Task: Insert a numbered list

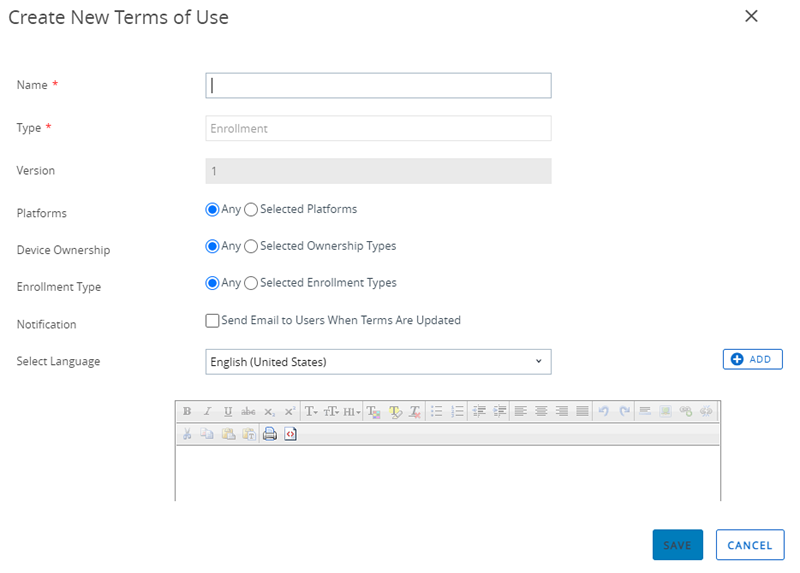Action: [x=458, y=411]
